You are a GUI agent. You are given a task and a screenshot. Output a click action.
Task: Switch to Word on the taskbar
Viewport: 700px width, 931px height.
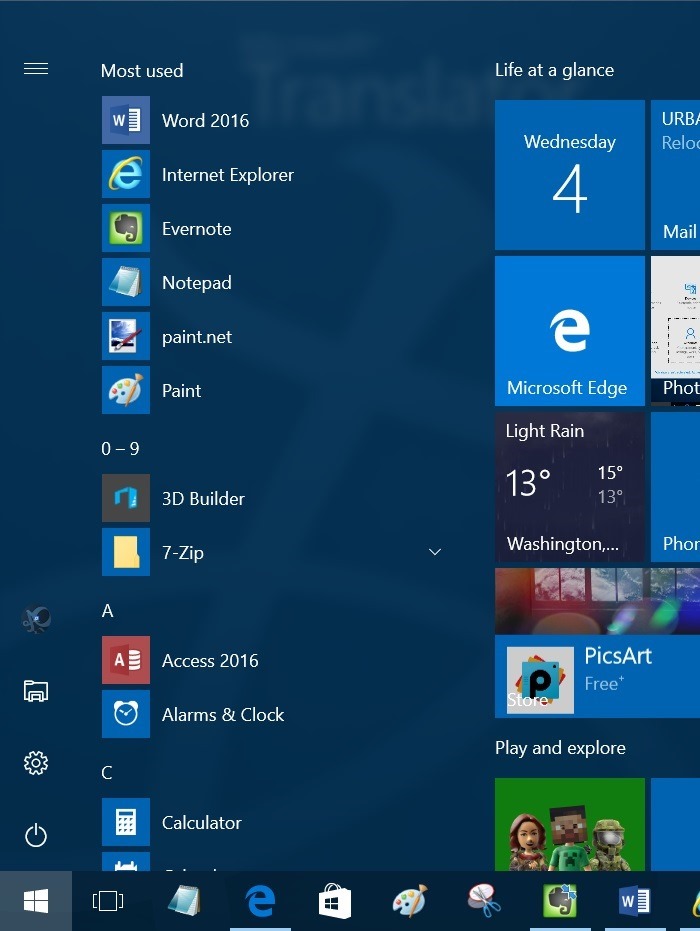click(x=635, y=901)
